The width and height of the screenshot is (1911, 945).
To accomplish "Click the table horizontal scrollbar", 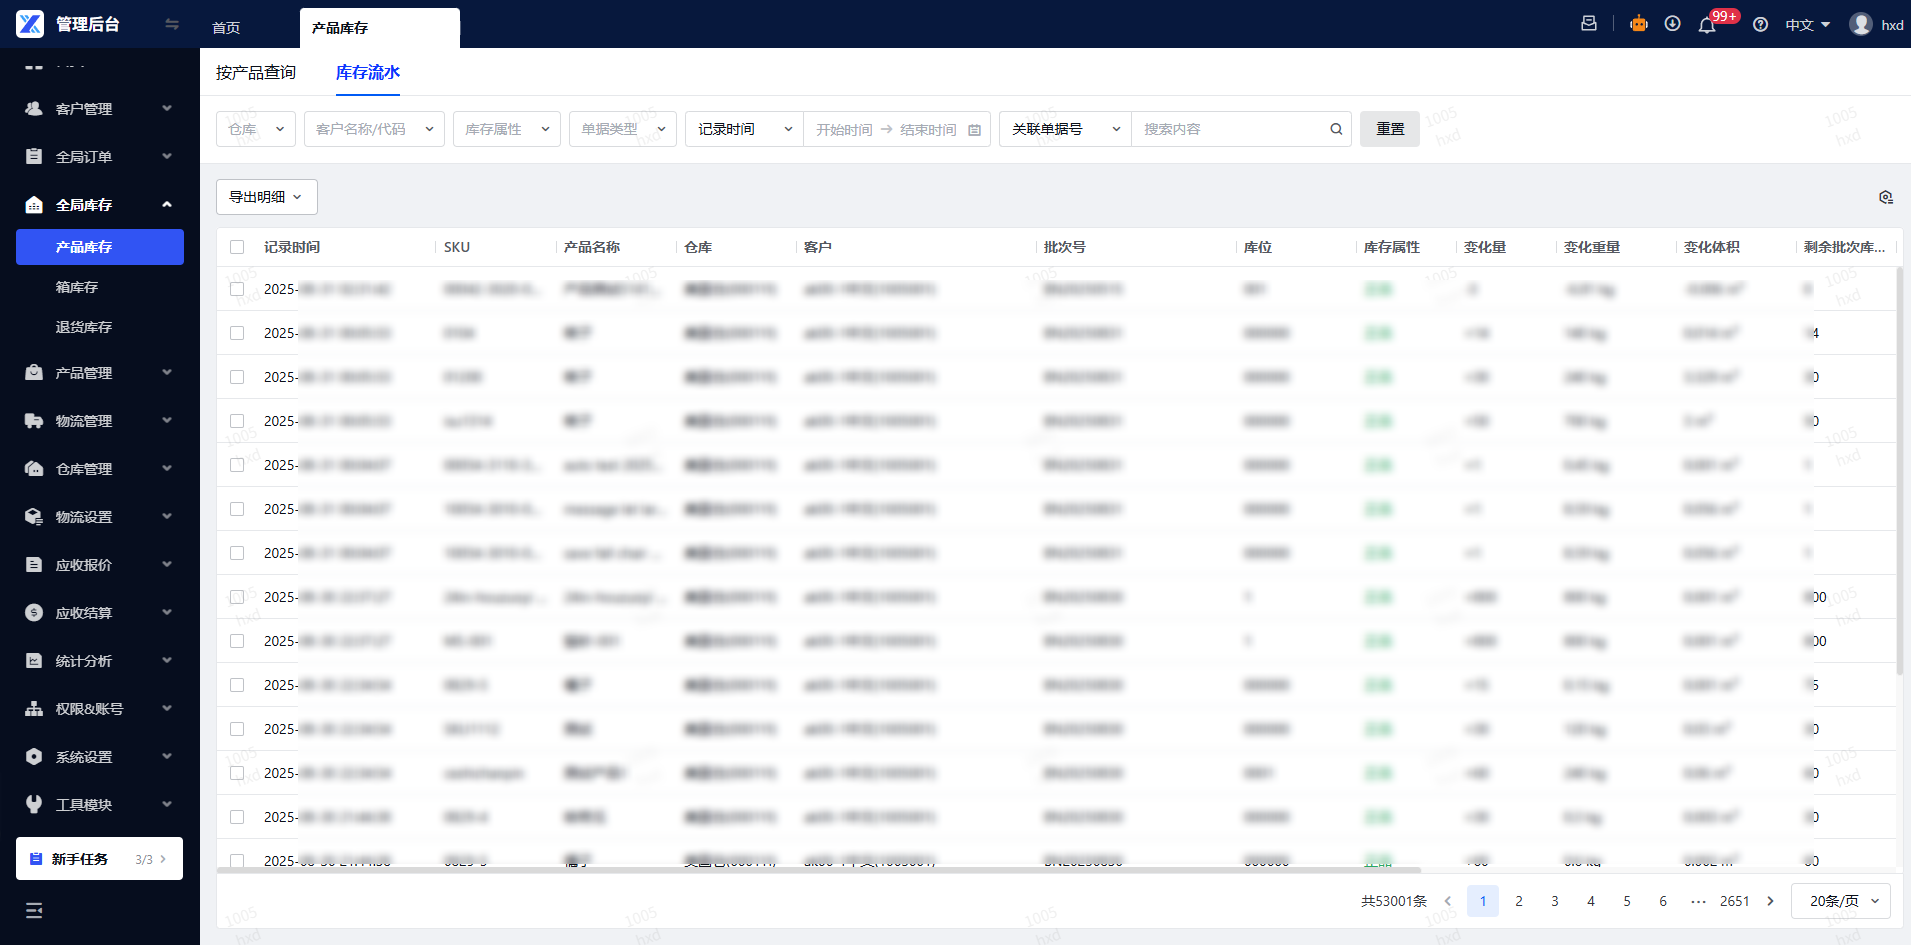I will pos(819,870).
